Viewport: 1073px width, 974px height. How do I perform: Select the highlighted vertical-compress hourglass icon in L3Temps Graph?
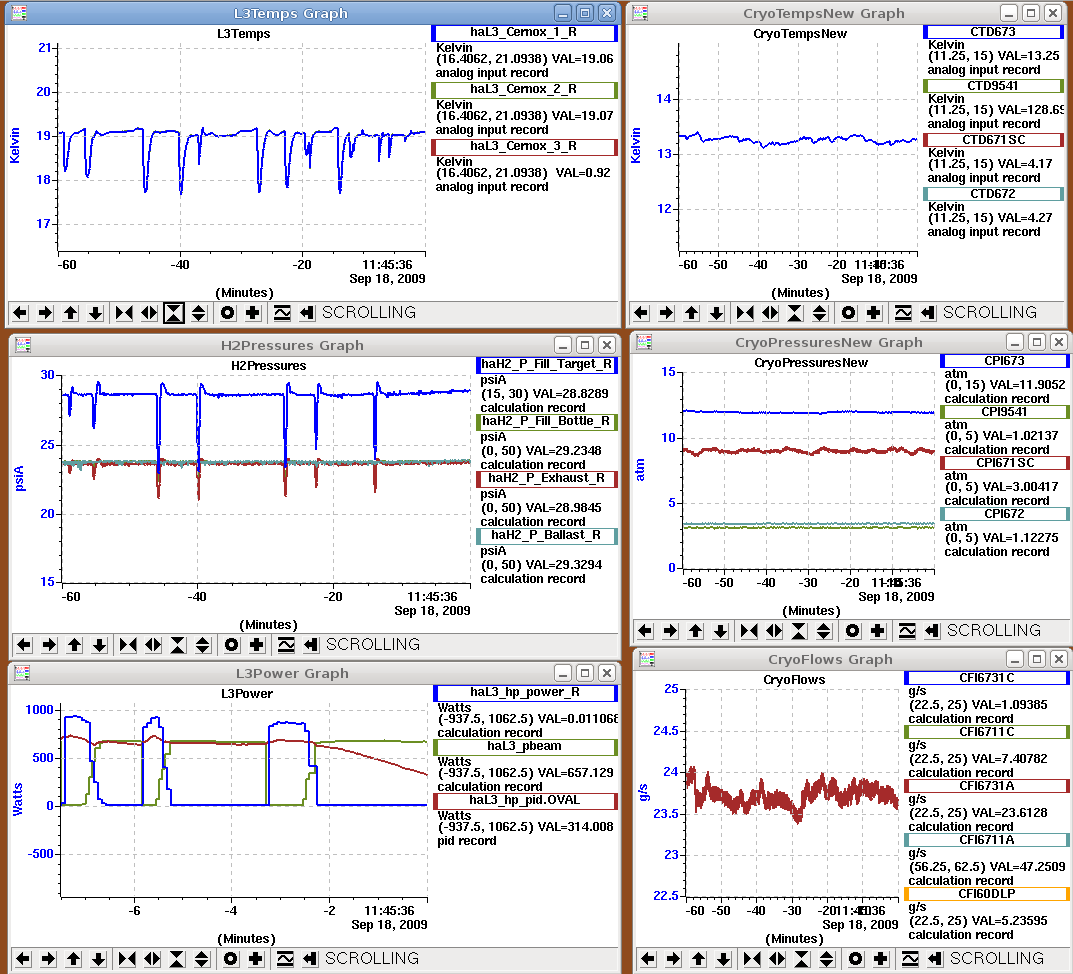pyautogui.click(x=174, y=313)
